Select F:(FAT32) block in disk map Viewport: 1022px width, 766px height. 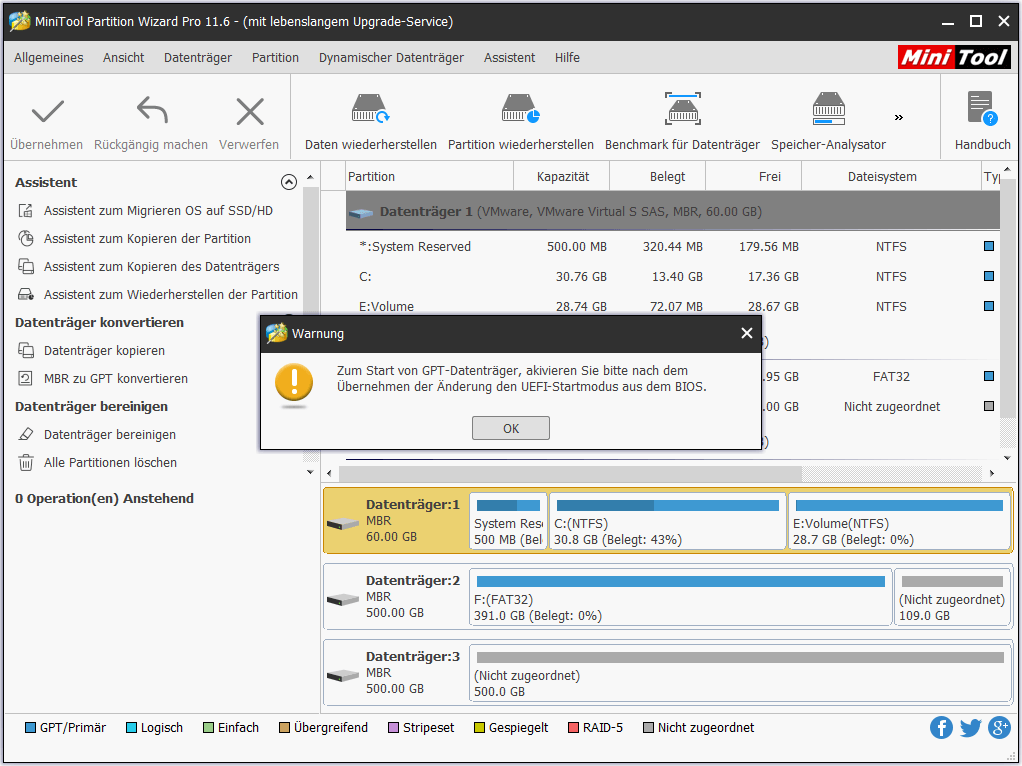pyautogui.click(x=680, y=597)
